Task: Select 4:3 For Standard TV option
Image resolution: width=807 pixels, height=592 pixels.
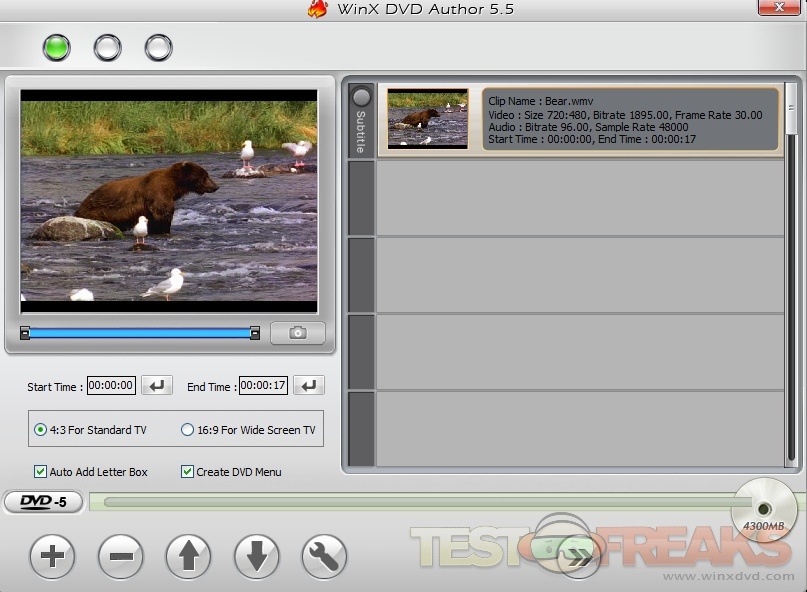Action: pyautogui.click(x=41, y=430)
